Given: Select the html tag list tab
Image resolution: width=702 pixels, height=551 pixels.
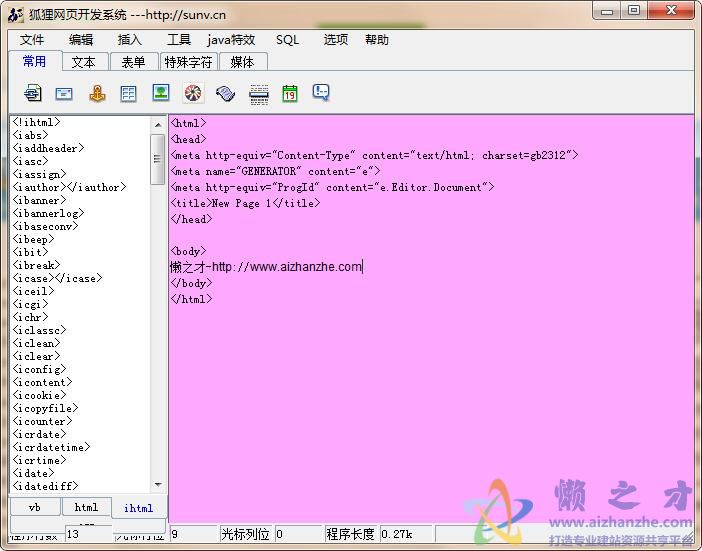Looking at the screenshot, I should click(x=86, y=507).
